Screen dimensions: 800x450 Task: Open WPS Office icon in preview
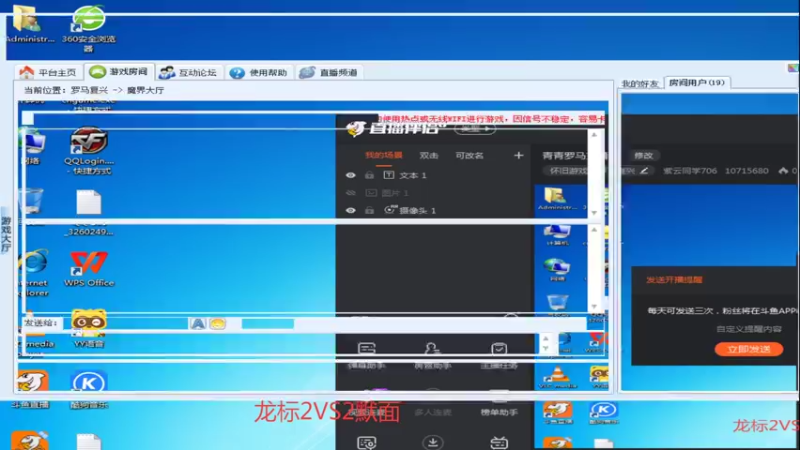[89, 268]
